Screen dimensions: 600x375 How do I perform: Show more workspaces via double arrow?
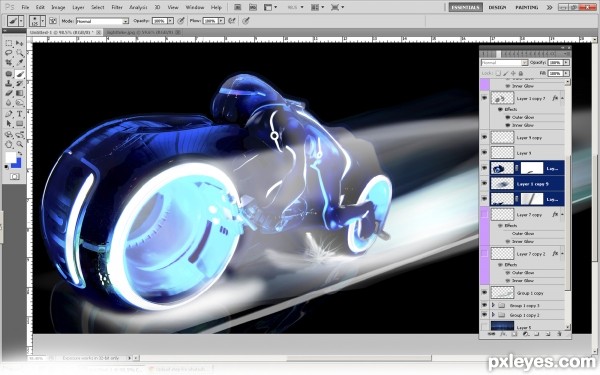[549, 7]
